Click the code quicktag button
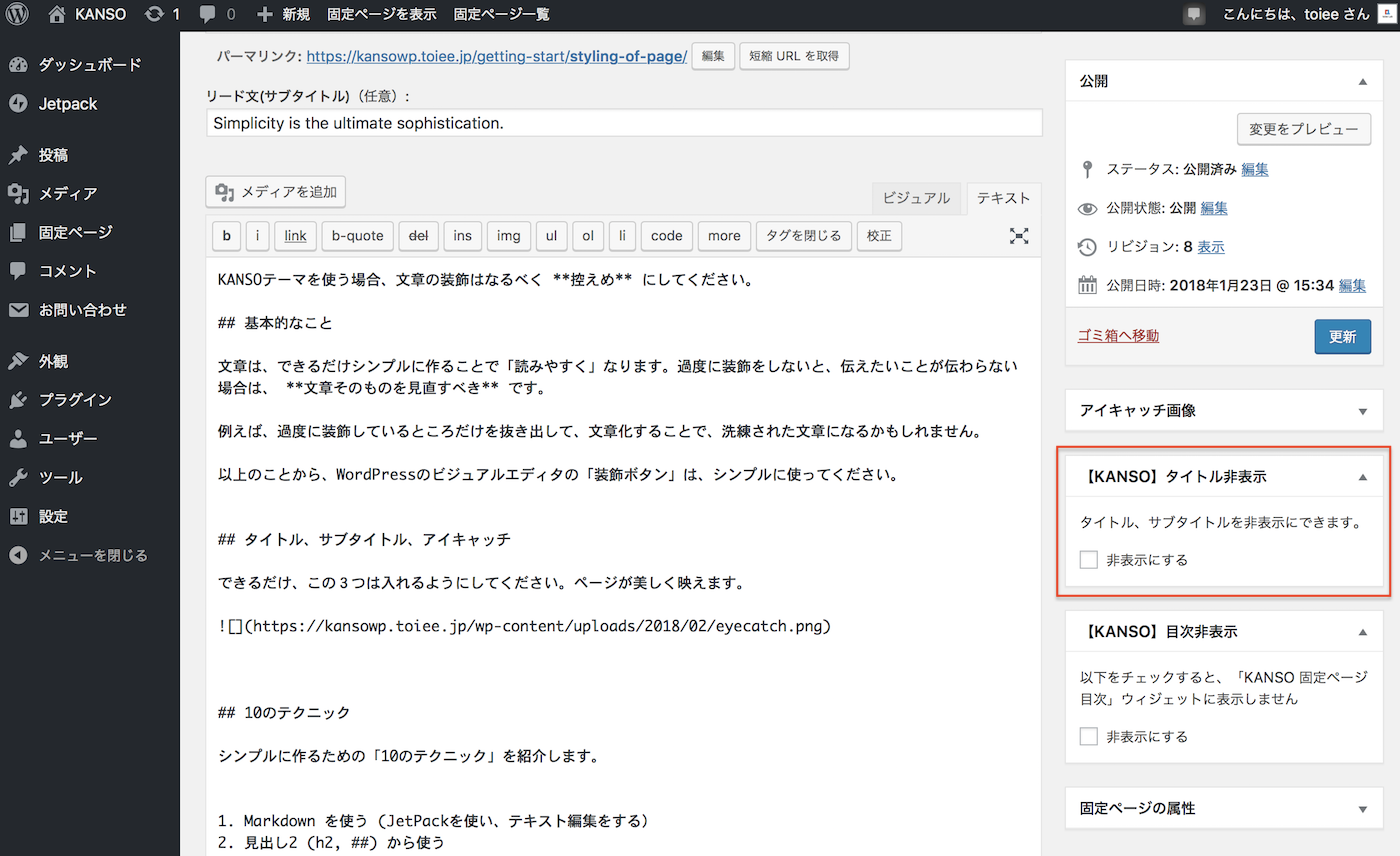1400x856 pixels. tap(666, 236)
